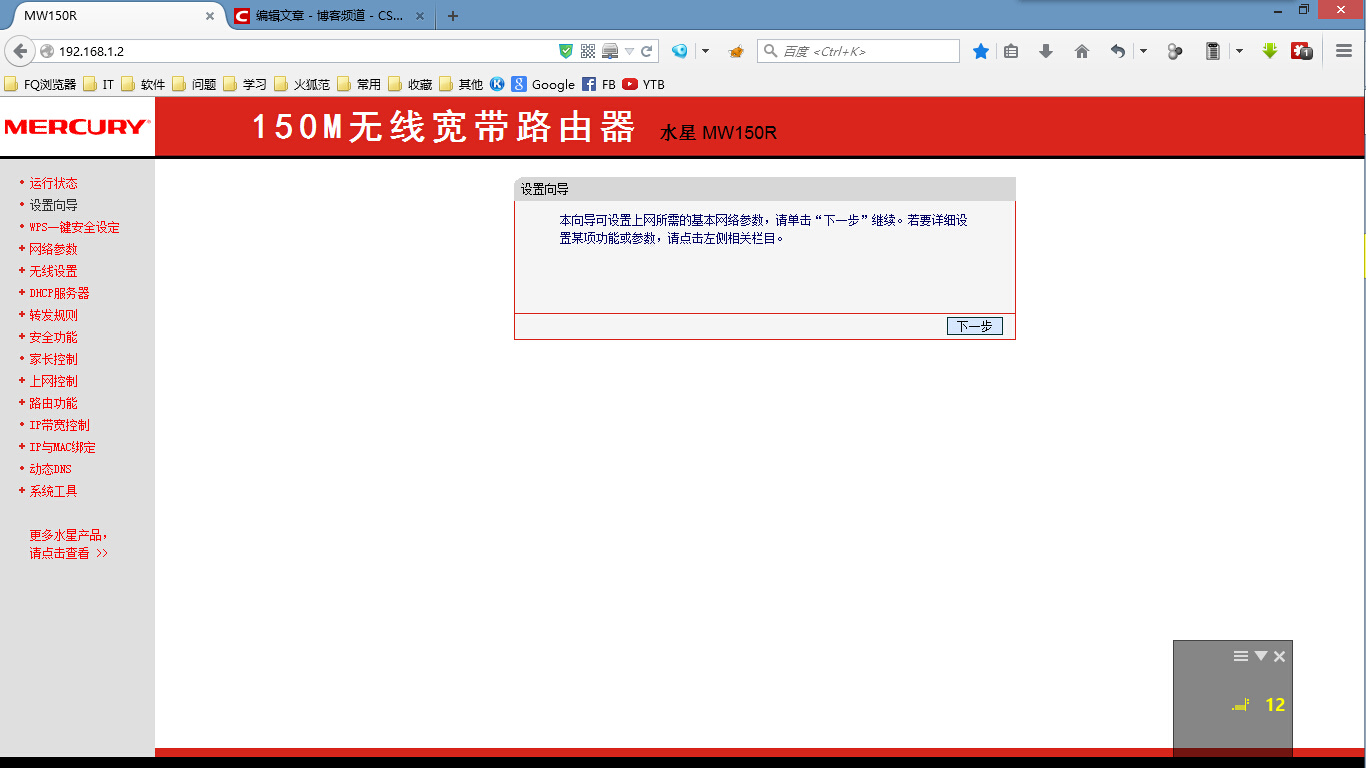Image resolution: width=1366 pixels, height=768 pixels.
Task: Click the green download arrow icon
Action: coord(1270,51)
